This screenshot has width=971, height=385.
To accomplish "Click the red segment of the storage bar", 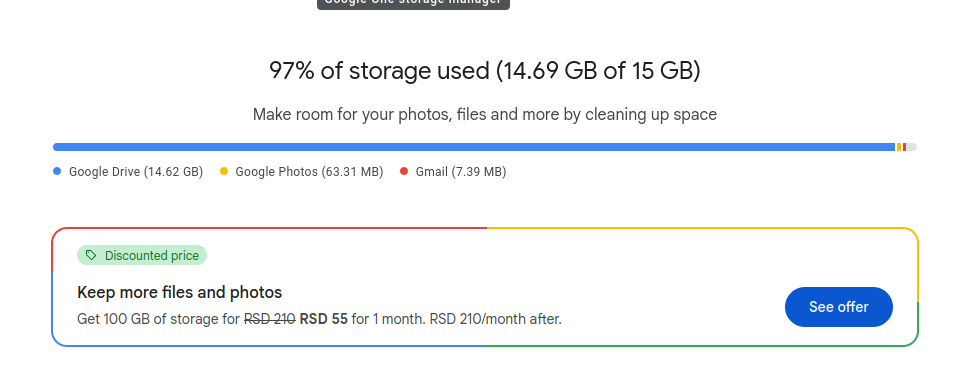I will 904,147.
